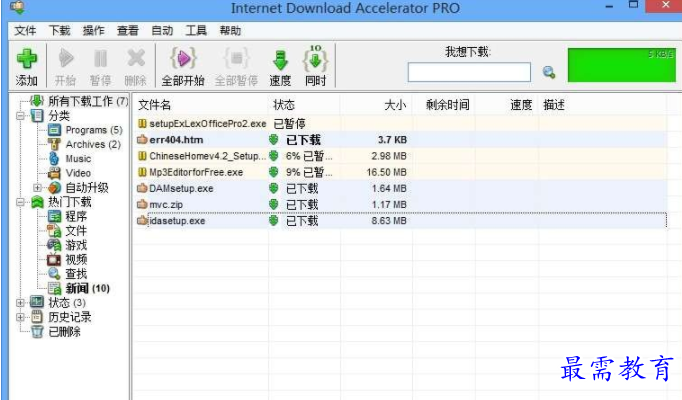Select the 游戏 item under 热门下载
Image resolution: width=682 pixels, height=400 pixels.
(76, 245)
